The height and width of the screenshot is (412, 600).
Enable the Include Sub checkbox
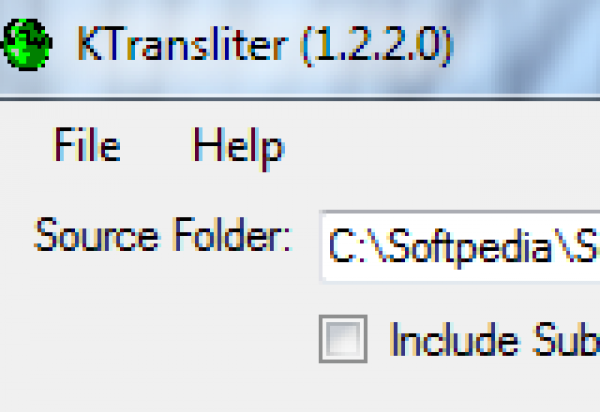tap(343, 340)
